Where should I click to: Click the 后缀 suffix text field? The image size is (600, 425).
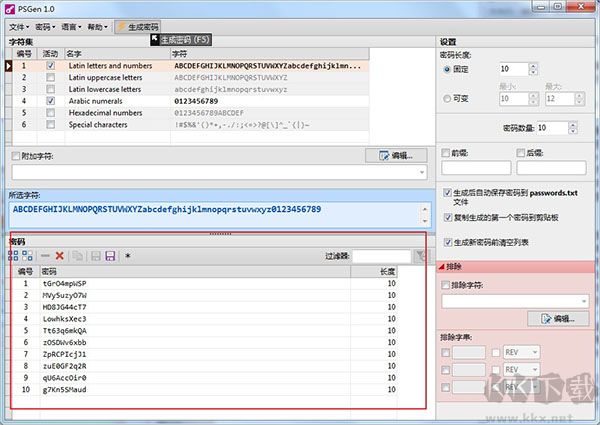[551, 168]
